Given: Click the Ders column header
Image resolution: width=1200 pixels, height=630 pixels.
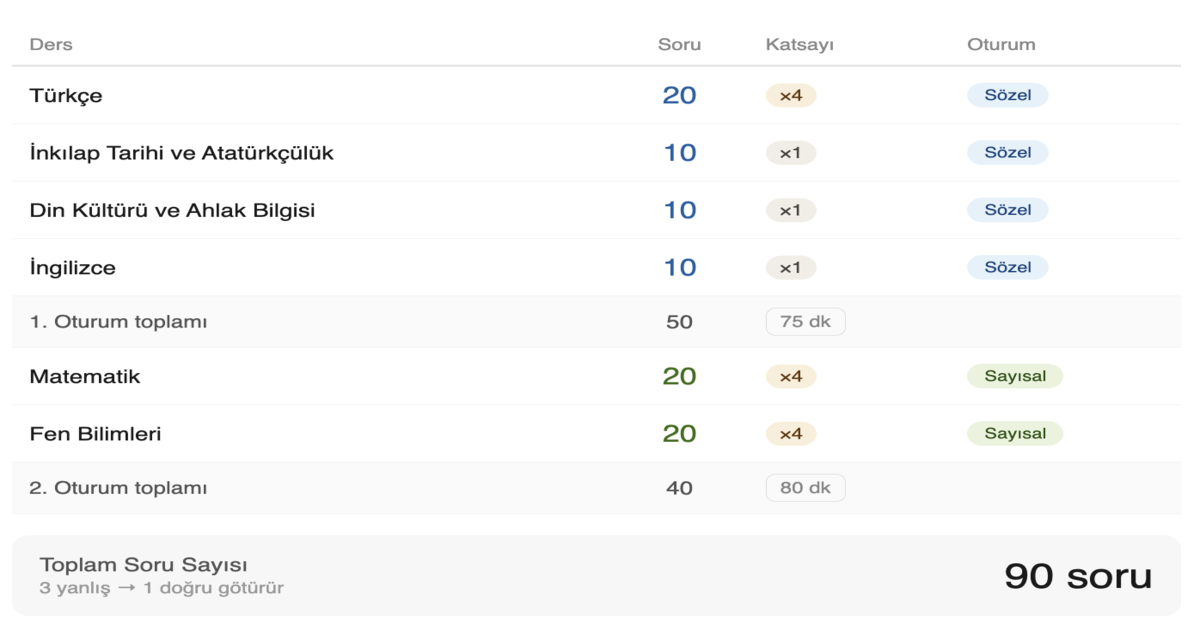Looking at the screenshot, I should pos(51,45).
